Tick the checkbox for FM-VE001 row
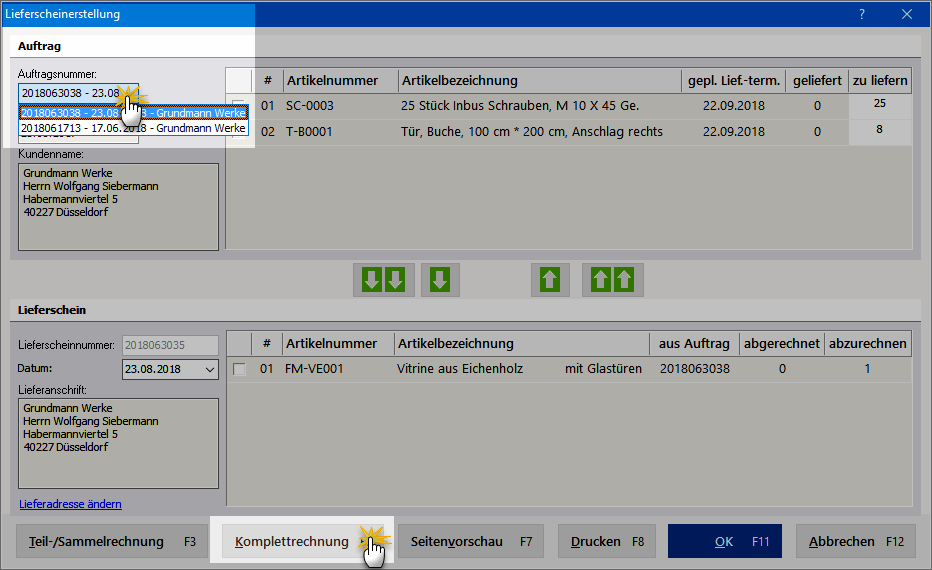Screen dimensions: 932x570 [239, 369]
